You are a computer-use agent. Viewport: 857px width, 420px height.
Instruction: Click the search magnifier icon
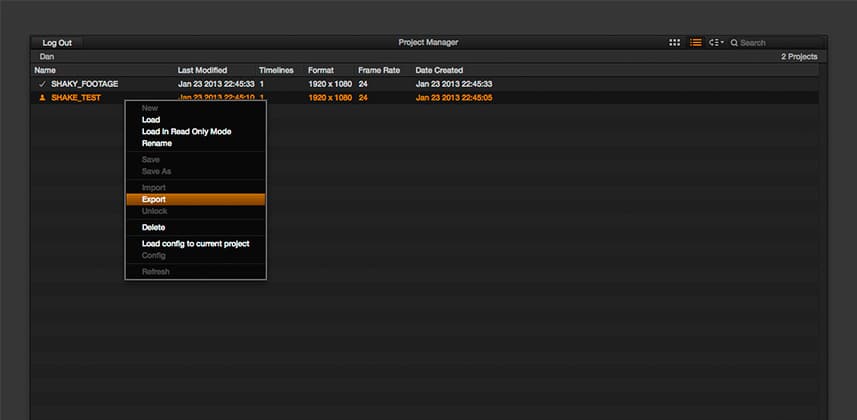(734, 43)
